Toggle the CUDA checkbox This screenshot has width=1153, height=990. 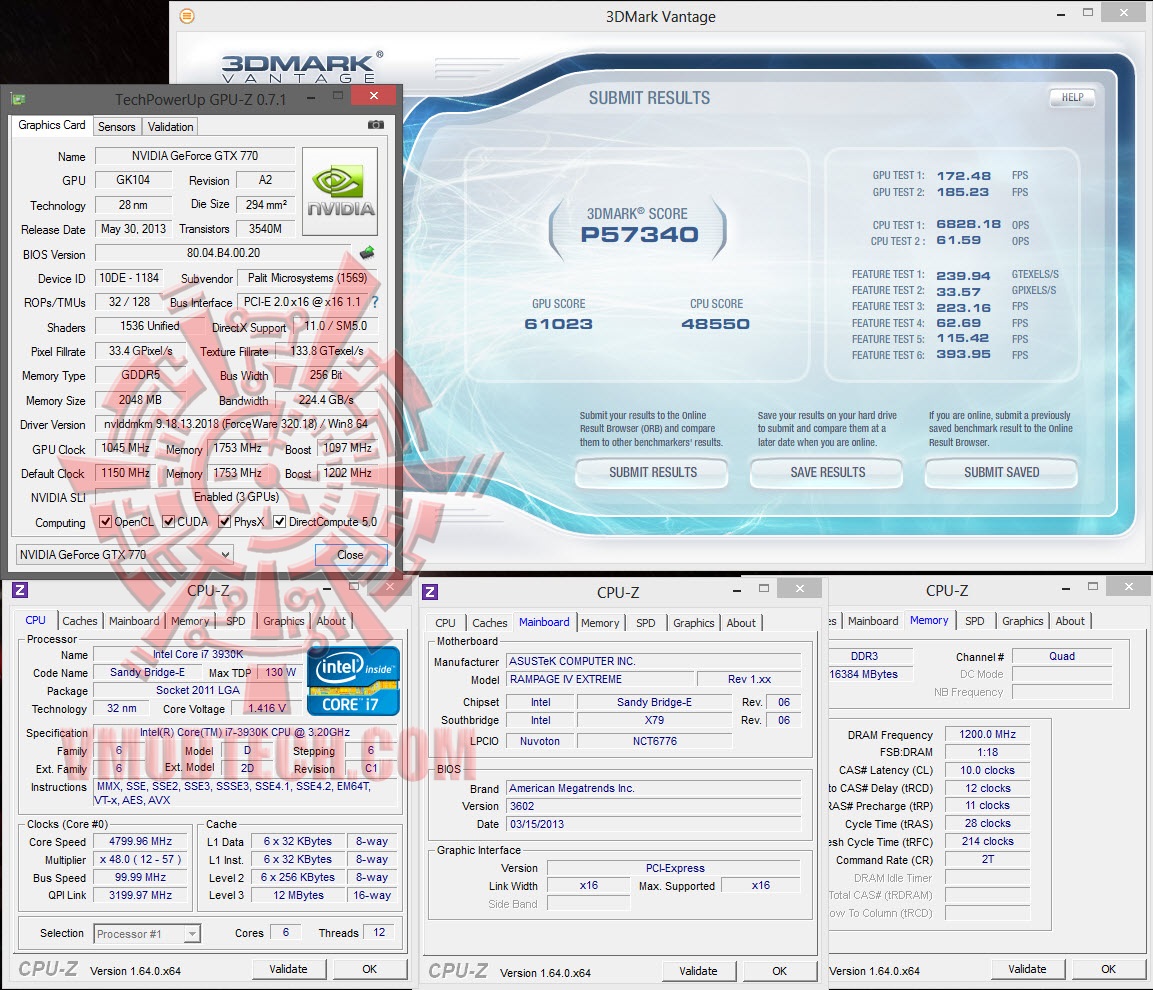coord(168,521)
